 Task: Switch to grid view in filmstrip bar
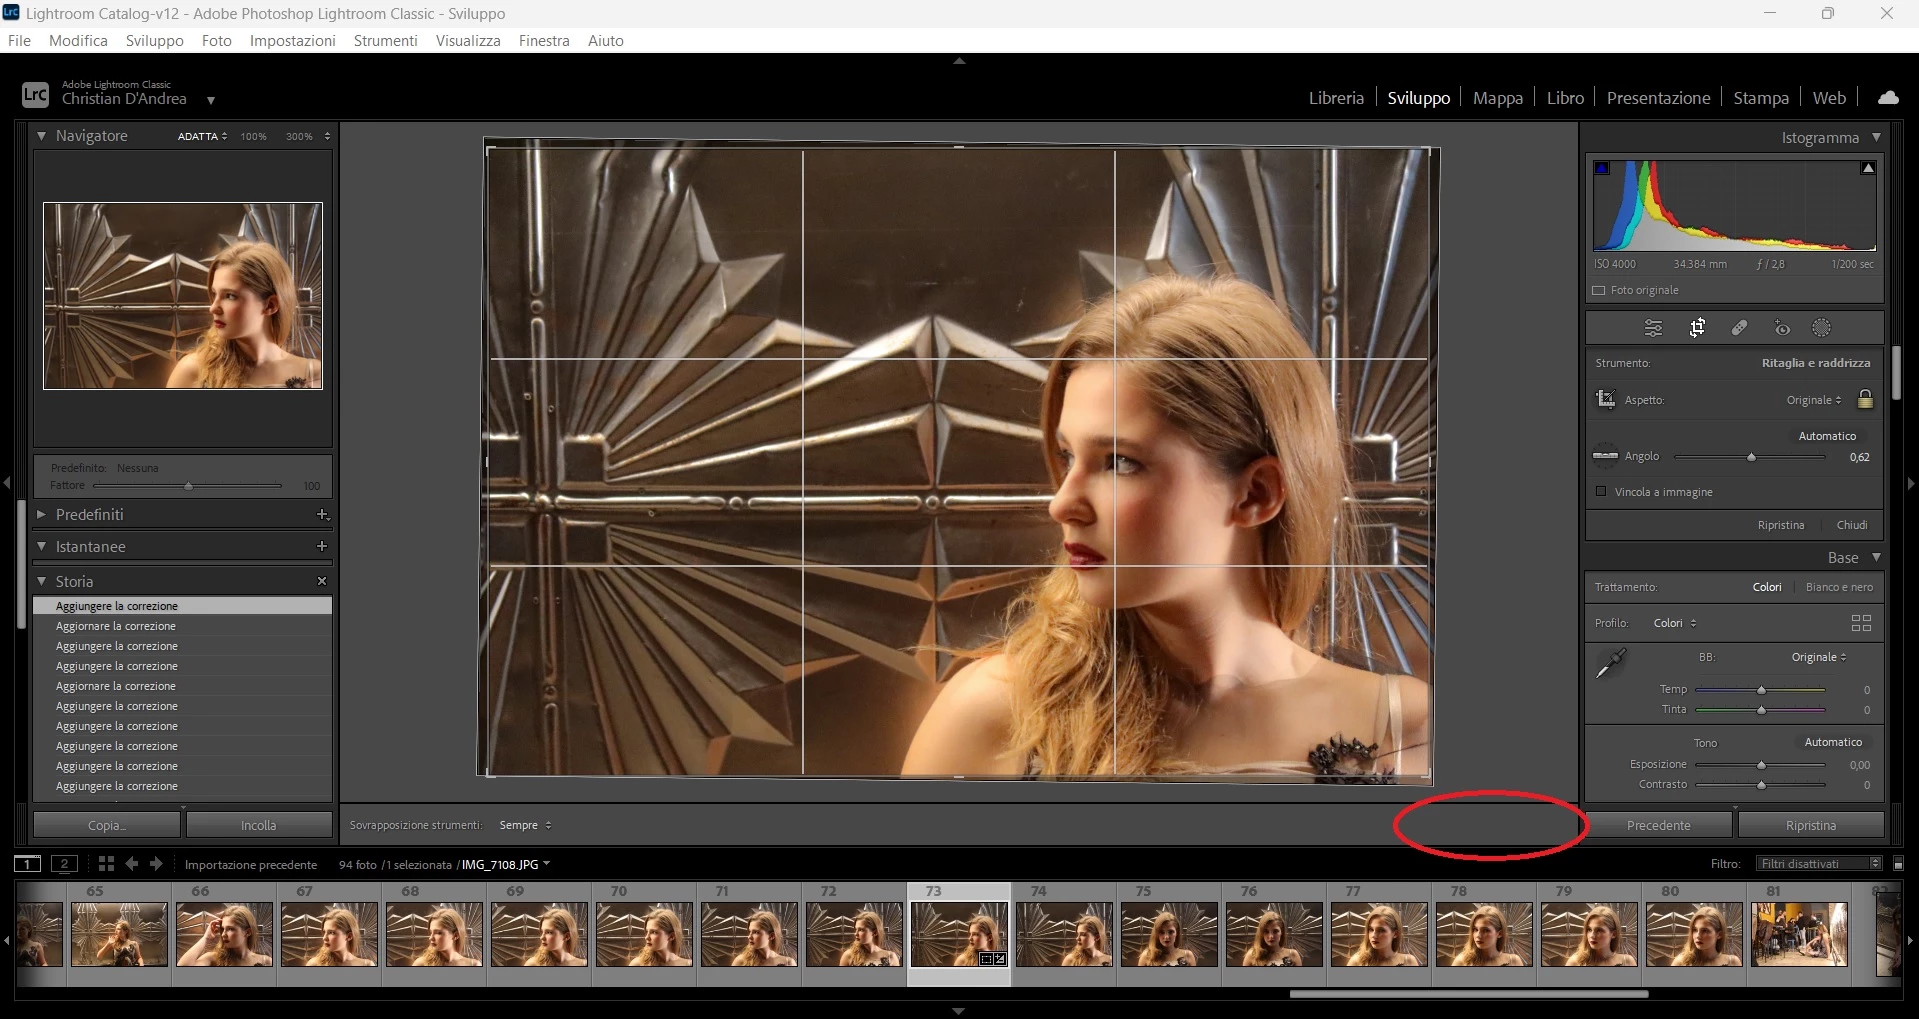[106, 864]
